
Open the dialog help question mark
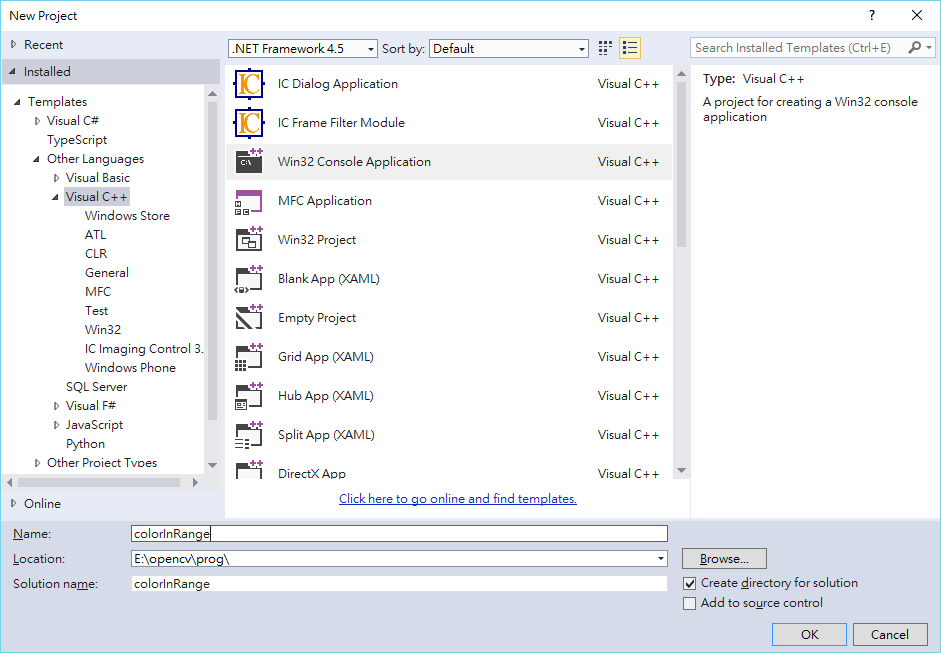click(872, 16)
